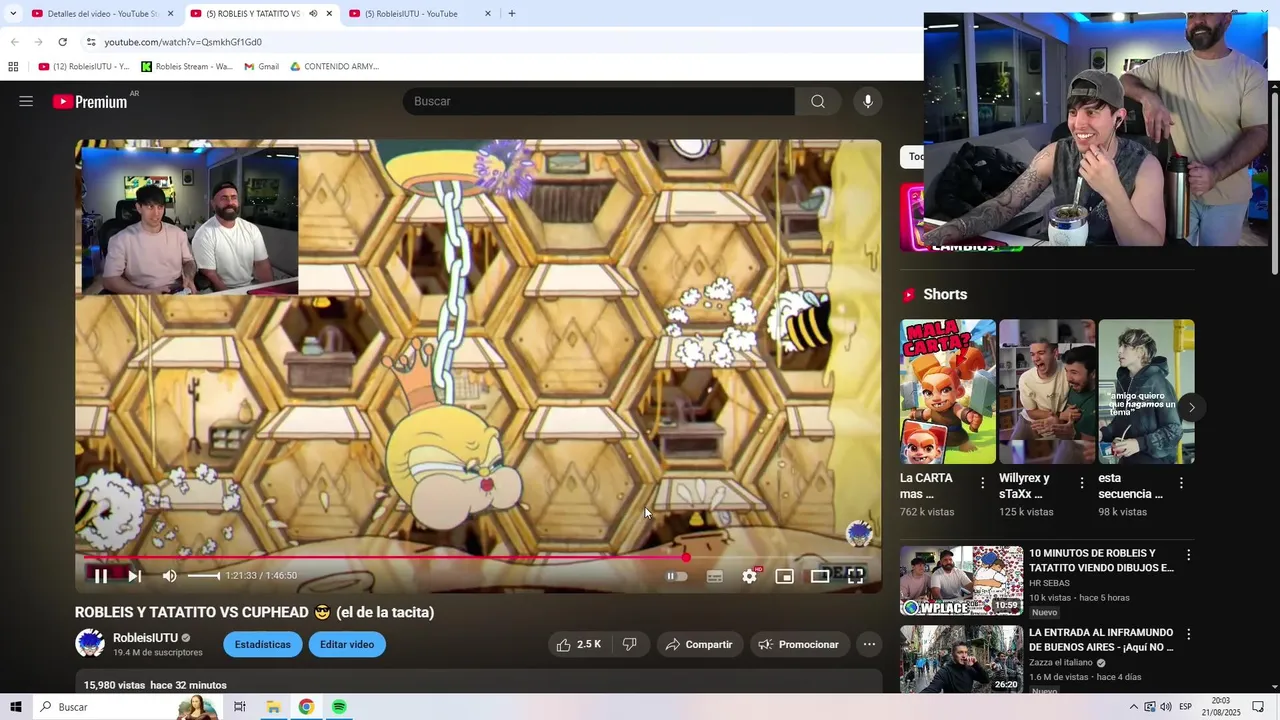This screenshot has height=720, width=1280.
Task: Open the La CARTA mas Short thumbnail
Action: [948, 391]
